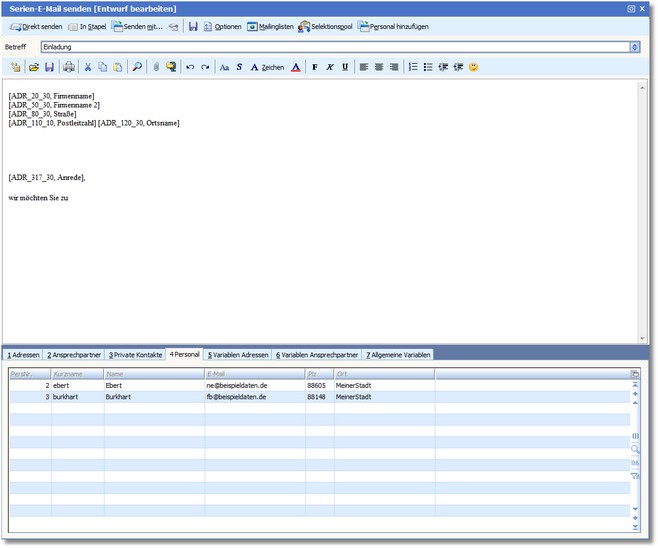This screenshot has height=548, width=658.
Task: Insert a smiley emoticon
Action: point(473,67)
